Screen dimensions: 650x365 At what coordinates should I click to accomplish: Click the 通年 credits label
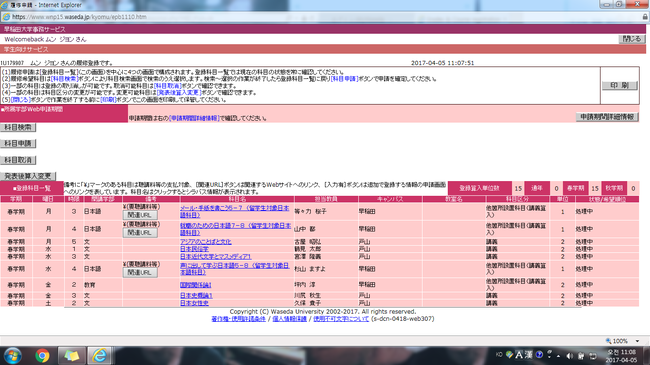pos(537,188)
